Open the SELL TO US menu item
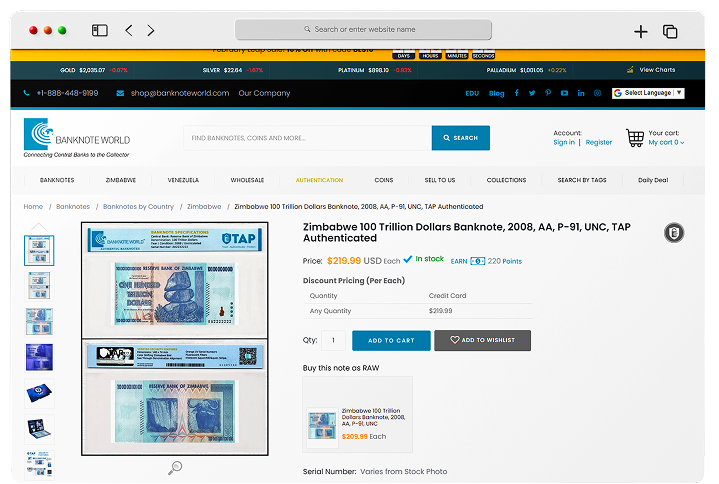 [x=440, y=180]
